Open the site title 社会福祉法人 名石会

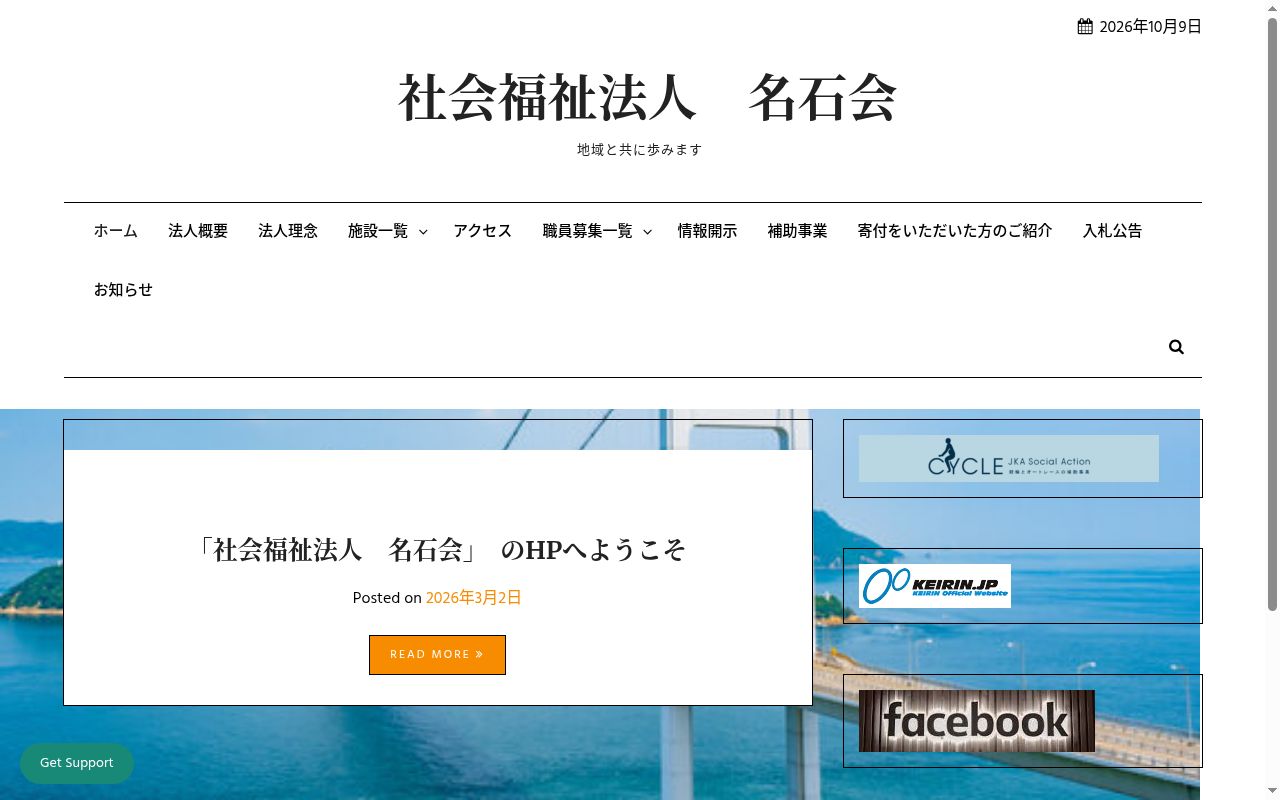click(x=647, y=98)
